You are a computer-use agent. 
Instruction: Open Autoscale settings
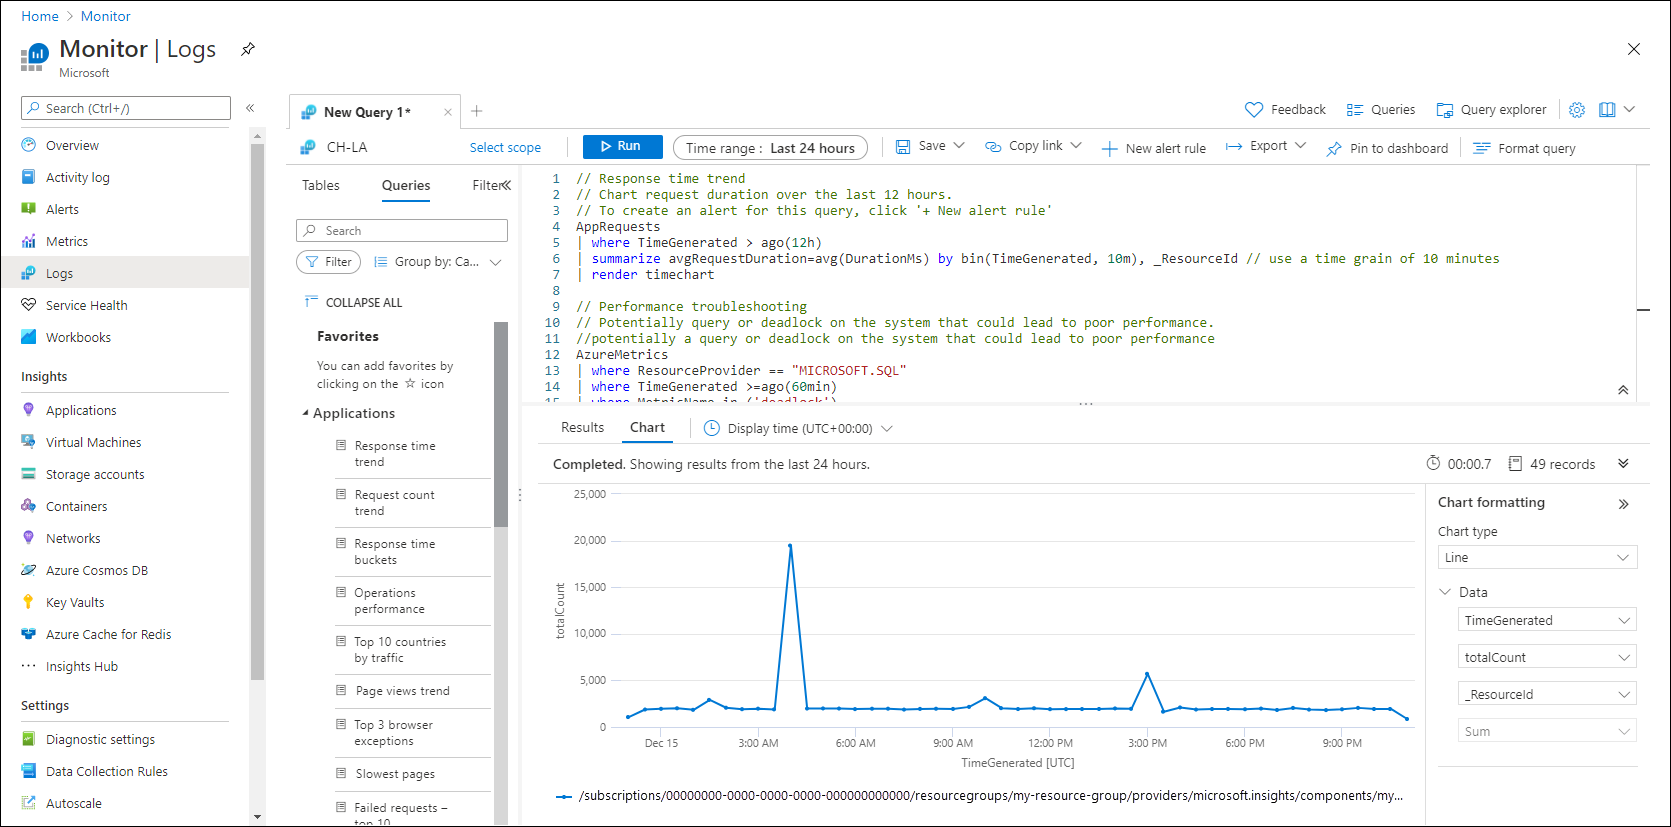click(73, 803)
